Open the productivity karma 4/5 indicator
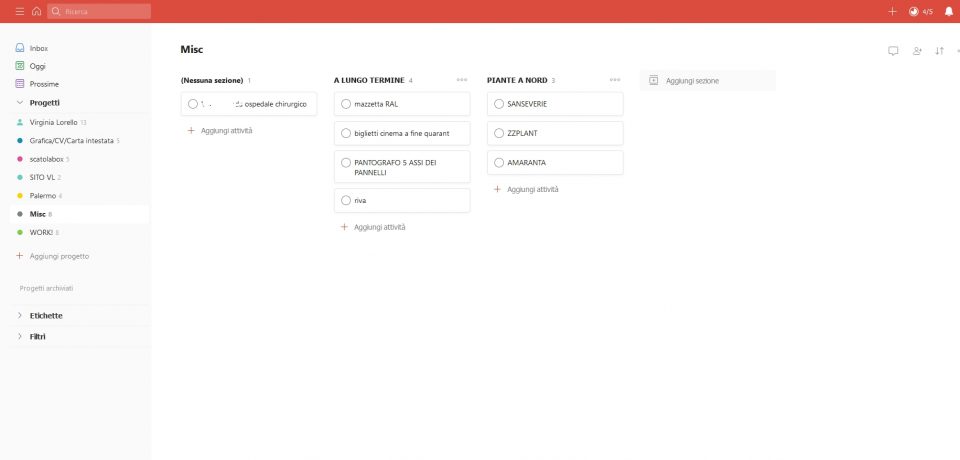This screenshot has width=960, height=460. click(920, 11)
